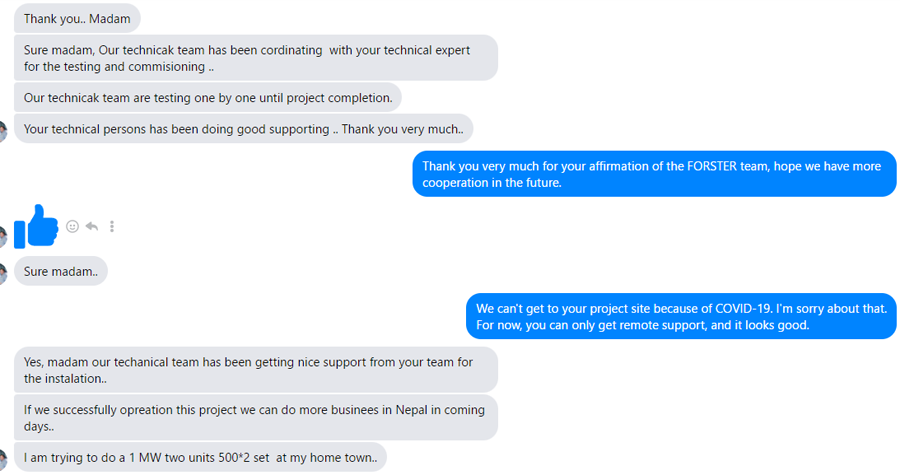Select the "1 MW two units" message
Image resolution: width=900 pixels, height=475 pixels.
tap(200, 458)
